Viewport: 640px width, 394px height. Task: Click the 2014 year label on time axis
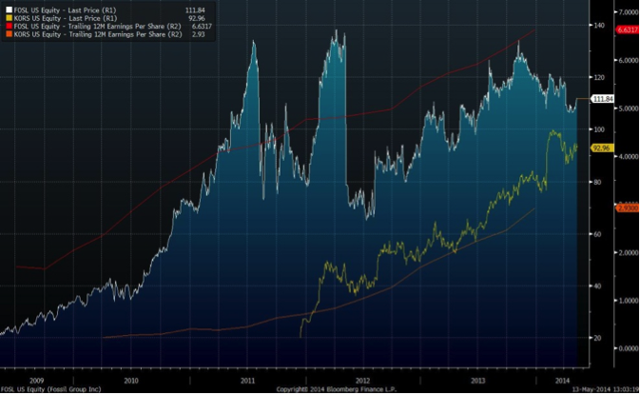(562, 381)
